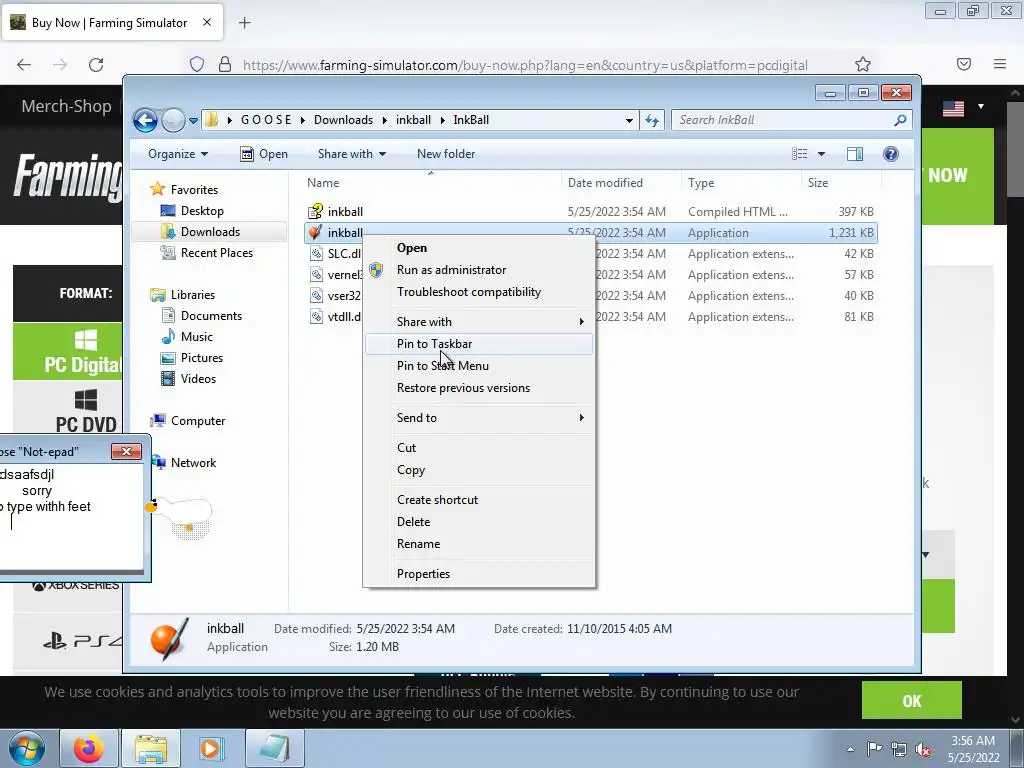Choose Pin to Taskbar
The height and width of the screenshot is (768, 1024).
tap(479, 344)
